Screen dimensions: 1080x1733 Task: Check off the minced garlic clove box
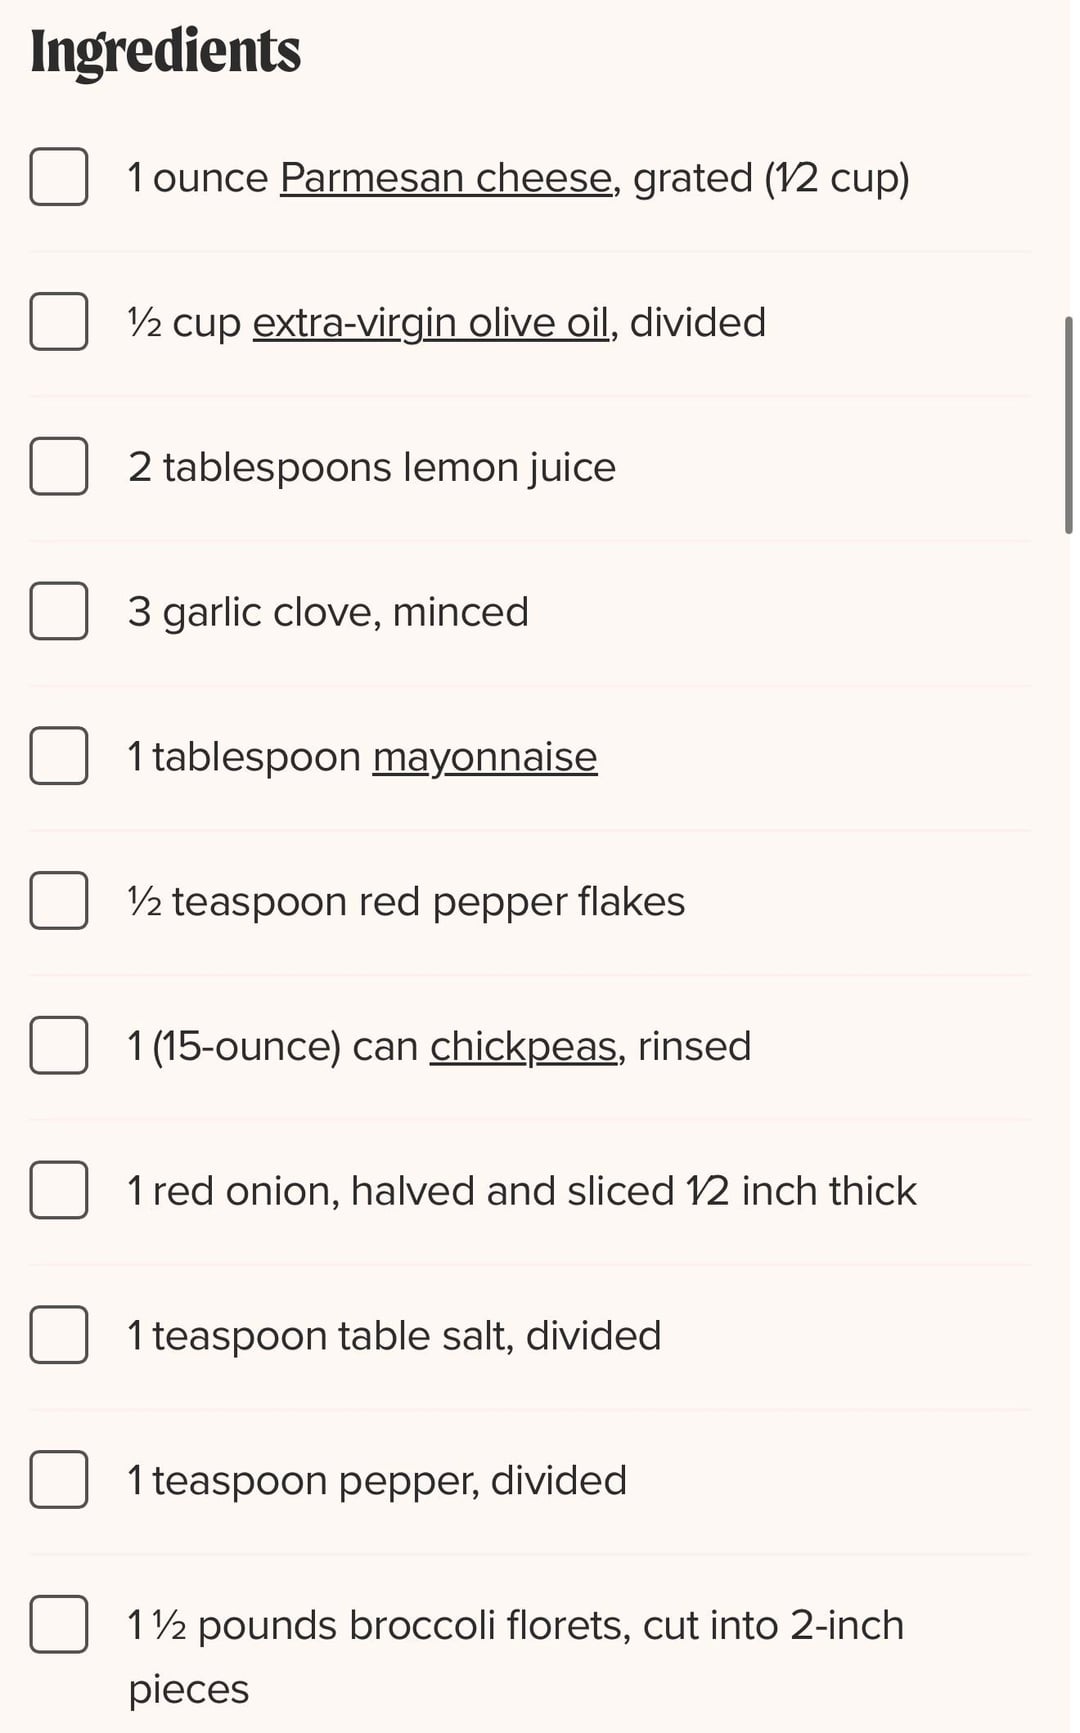click(59, 611)
